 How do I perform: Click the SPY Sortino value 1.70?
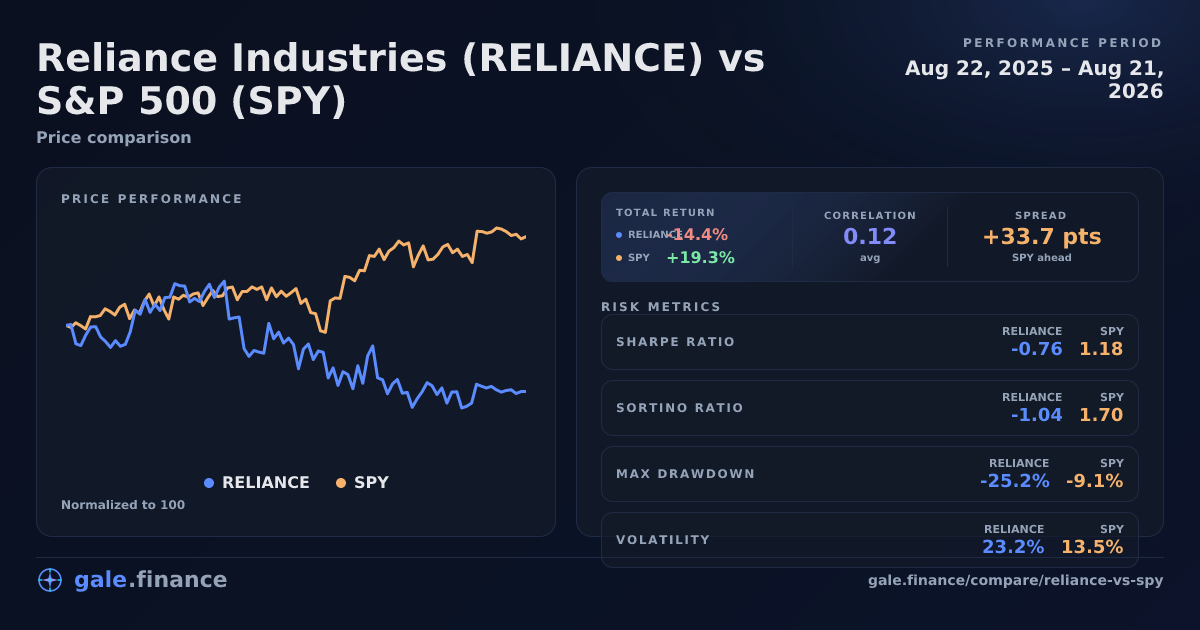(1101, 416)
